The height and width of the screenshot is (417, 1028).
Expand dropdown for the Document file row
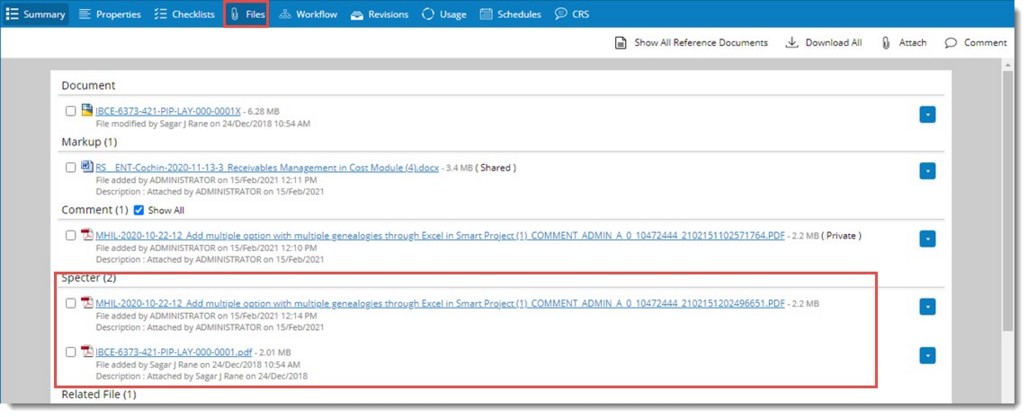point(927,115)
